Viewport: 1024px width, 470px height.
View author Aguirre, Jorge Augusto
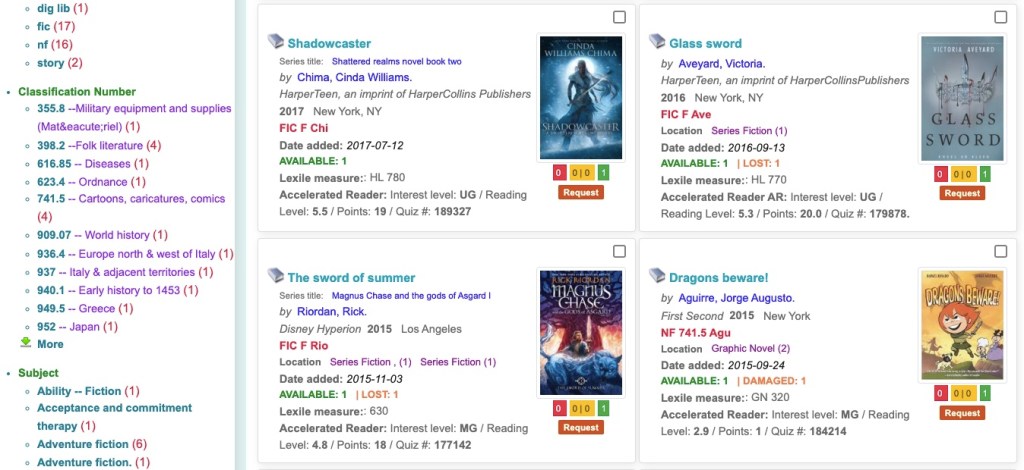point(737,298)
